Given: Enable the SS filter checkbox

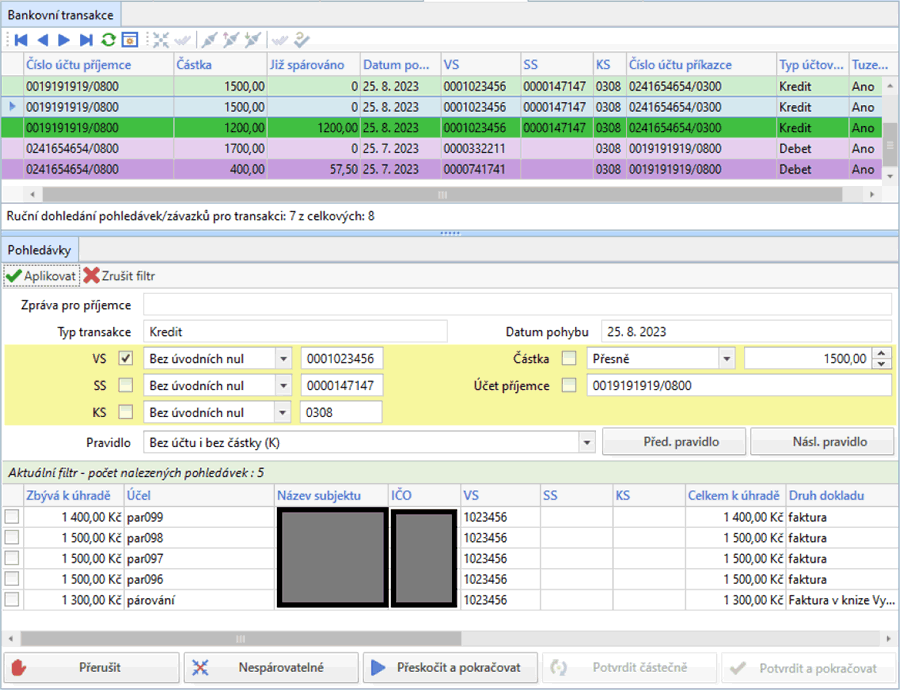Looking at the screenshot, I should (126, 385).
